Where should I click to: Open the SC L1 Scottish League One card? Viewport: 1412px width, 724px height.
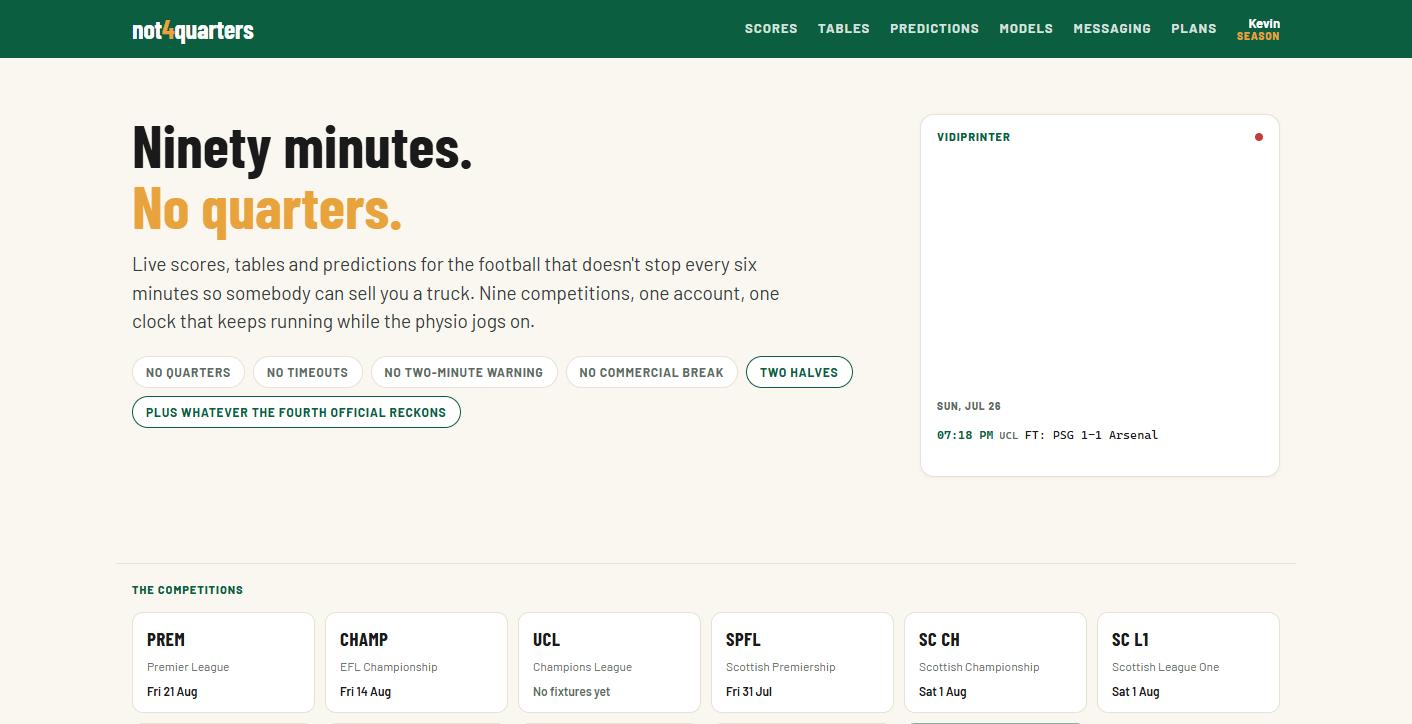tap(1188, 662)
